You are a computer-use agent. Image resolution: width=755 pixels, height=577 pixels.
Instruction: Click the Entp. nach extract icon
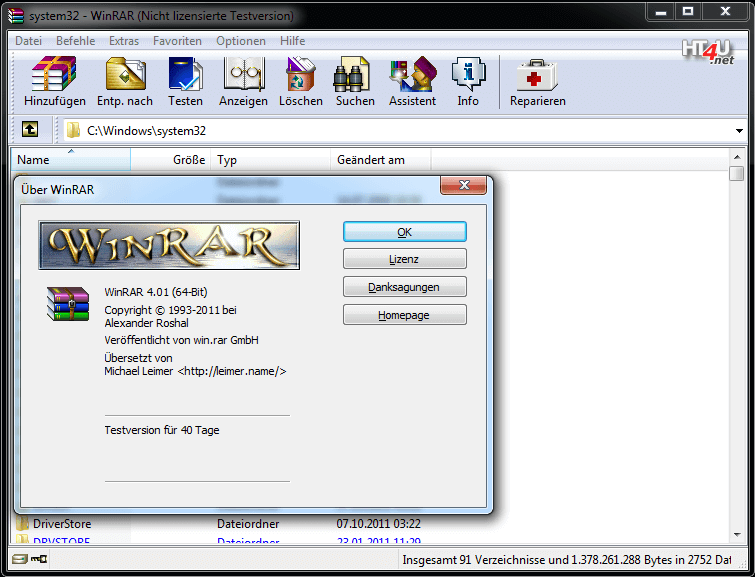click(125, 74)
